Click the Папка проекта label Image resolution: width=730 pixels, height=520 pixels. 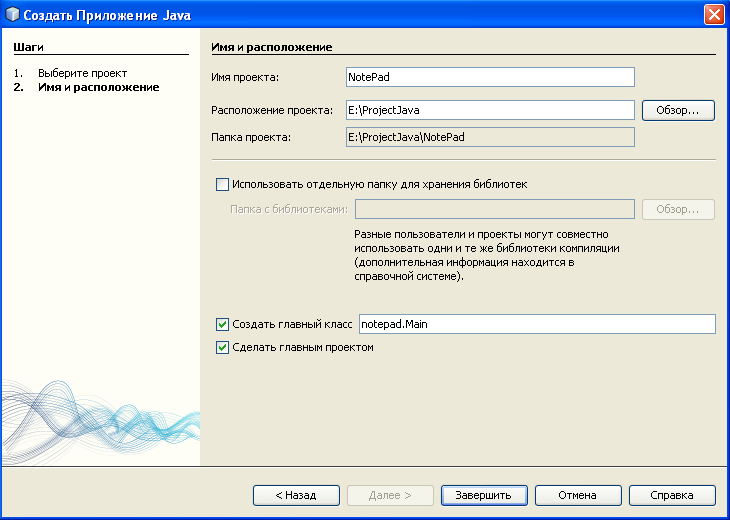tap(251, 137)
